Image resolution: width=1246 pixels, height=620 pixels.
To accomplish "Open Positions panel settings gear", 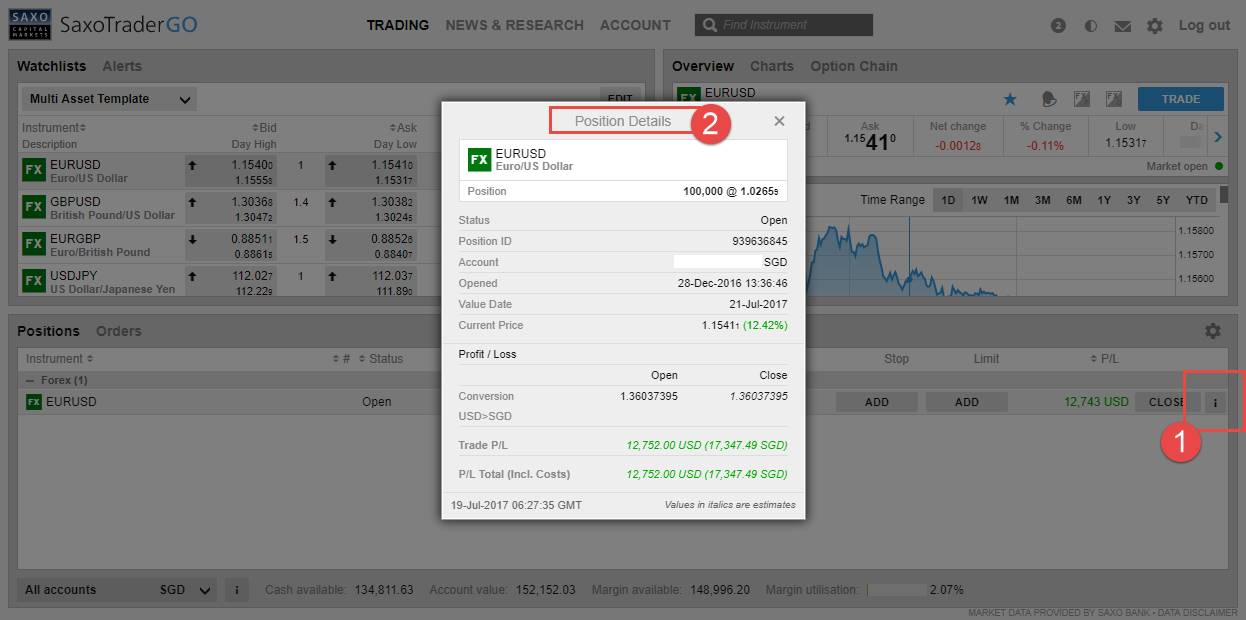I will point(1213,331).
